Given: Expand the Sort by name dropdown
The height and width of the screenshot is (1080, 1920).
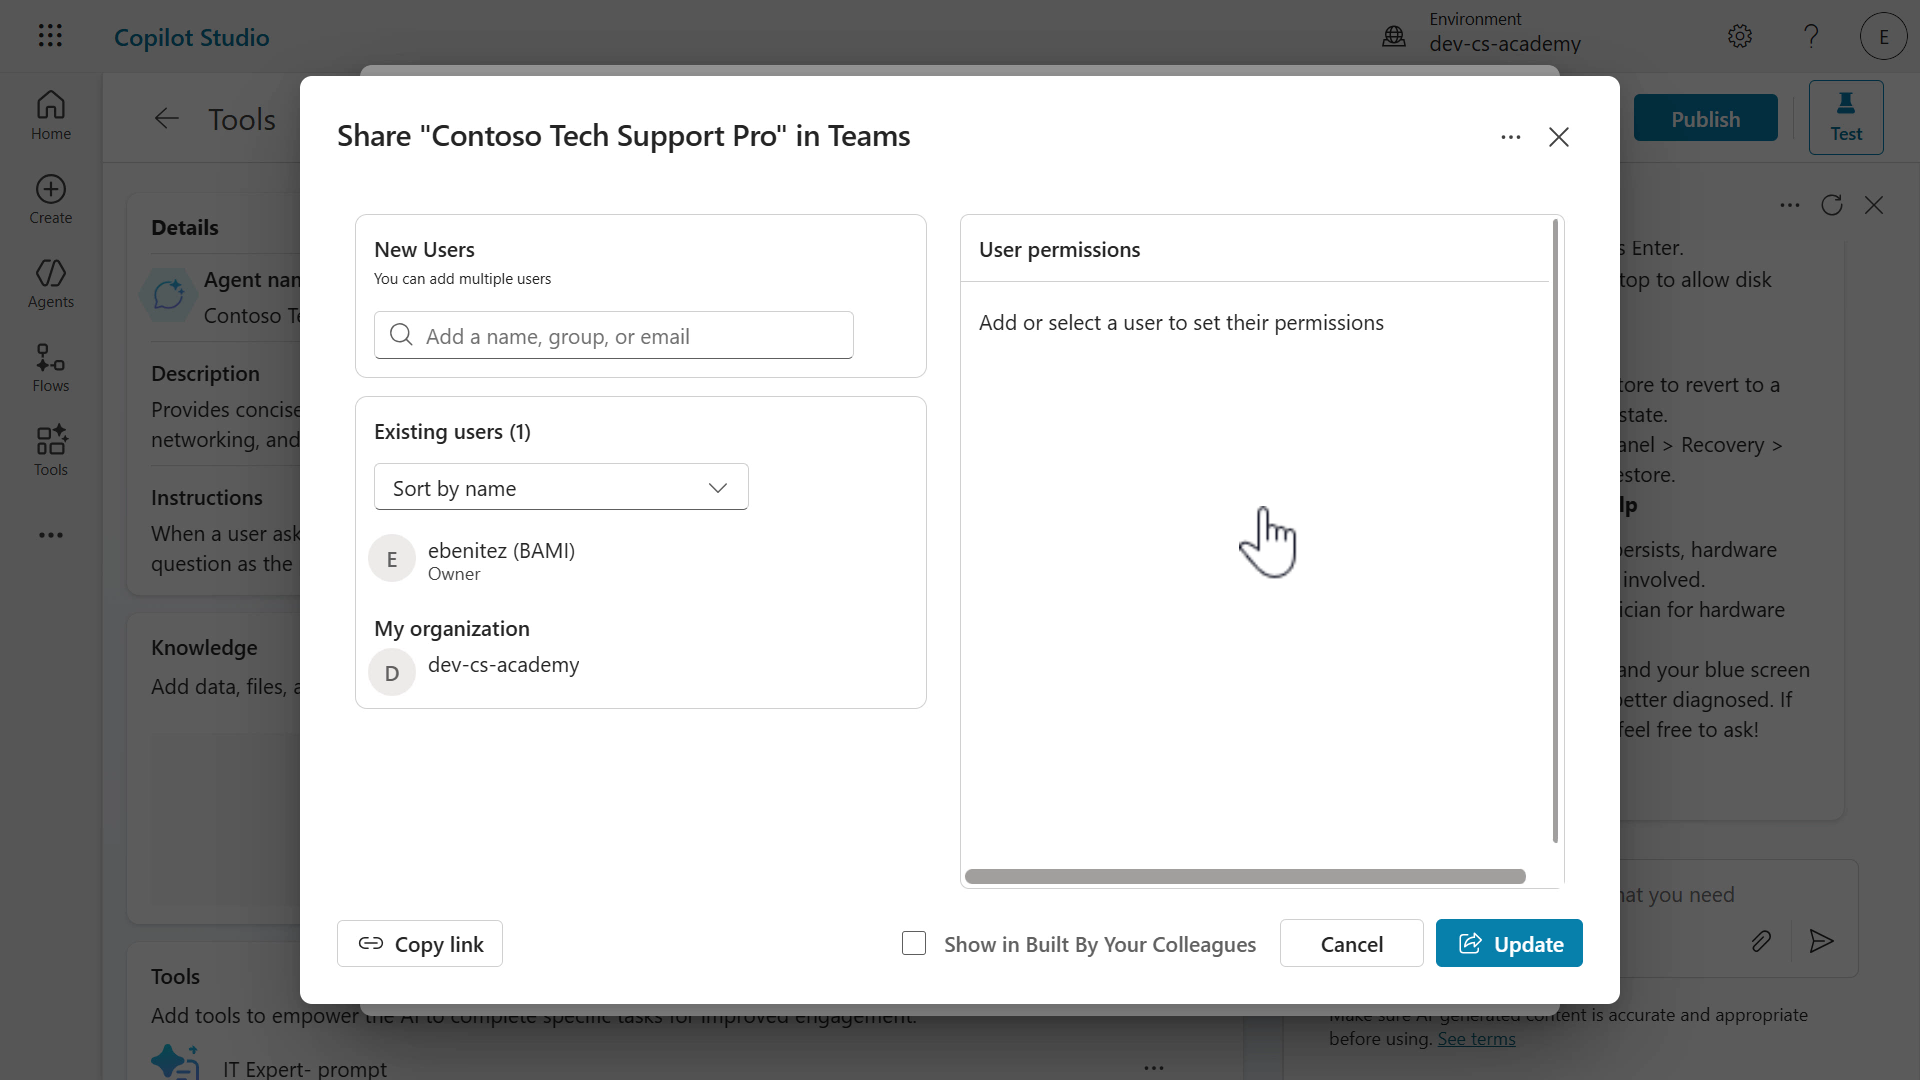Looking at the screenshot, I should (561, 487).
